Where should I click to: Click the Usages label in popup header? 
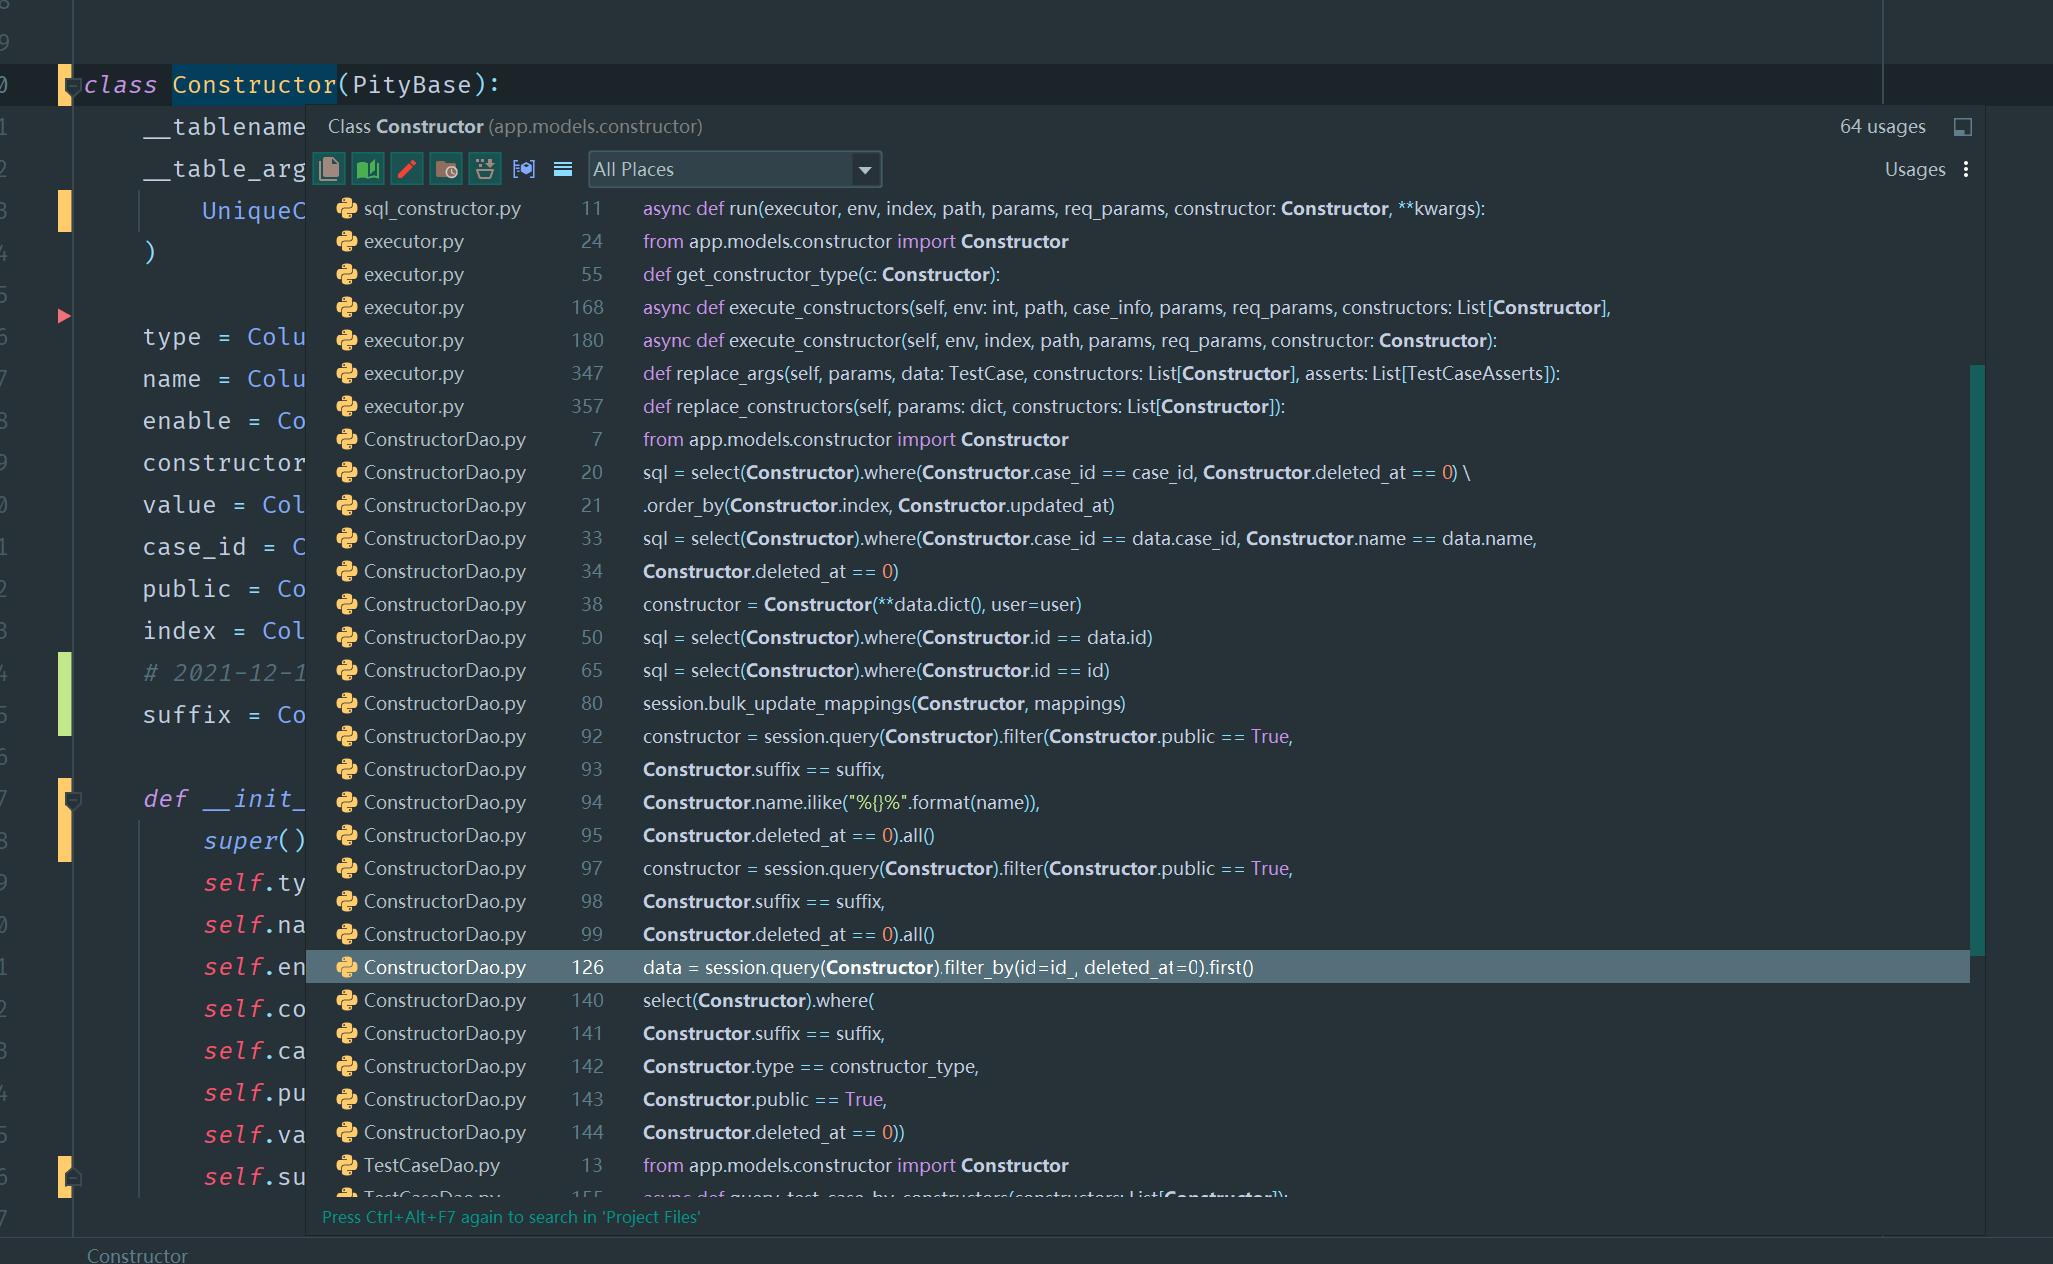tap(1914, 169)
